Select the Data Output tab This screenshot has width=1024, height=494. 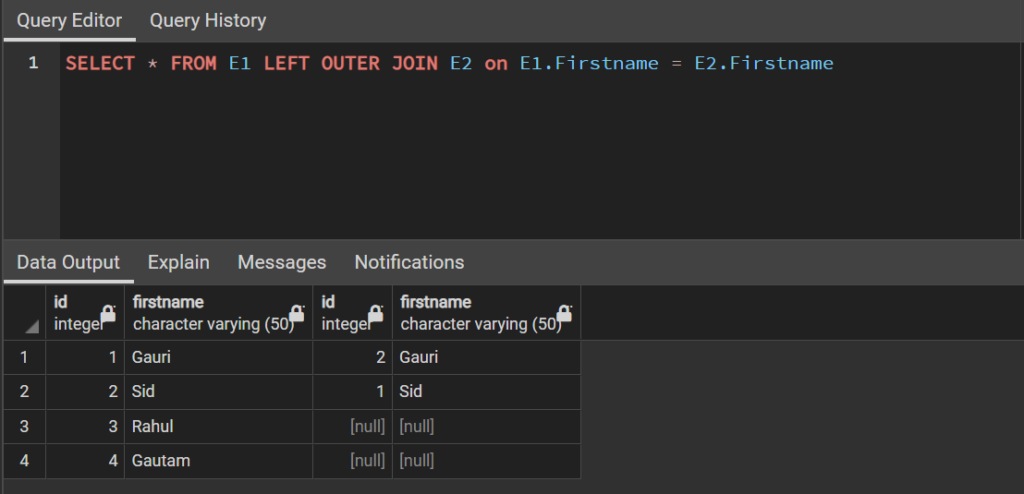(68, 262)
